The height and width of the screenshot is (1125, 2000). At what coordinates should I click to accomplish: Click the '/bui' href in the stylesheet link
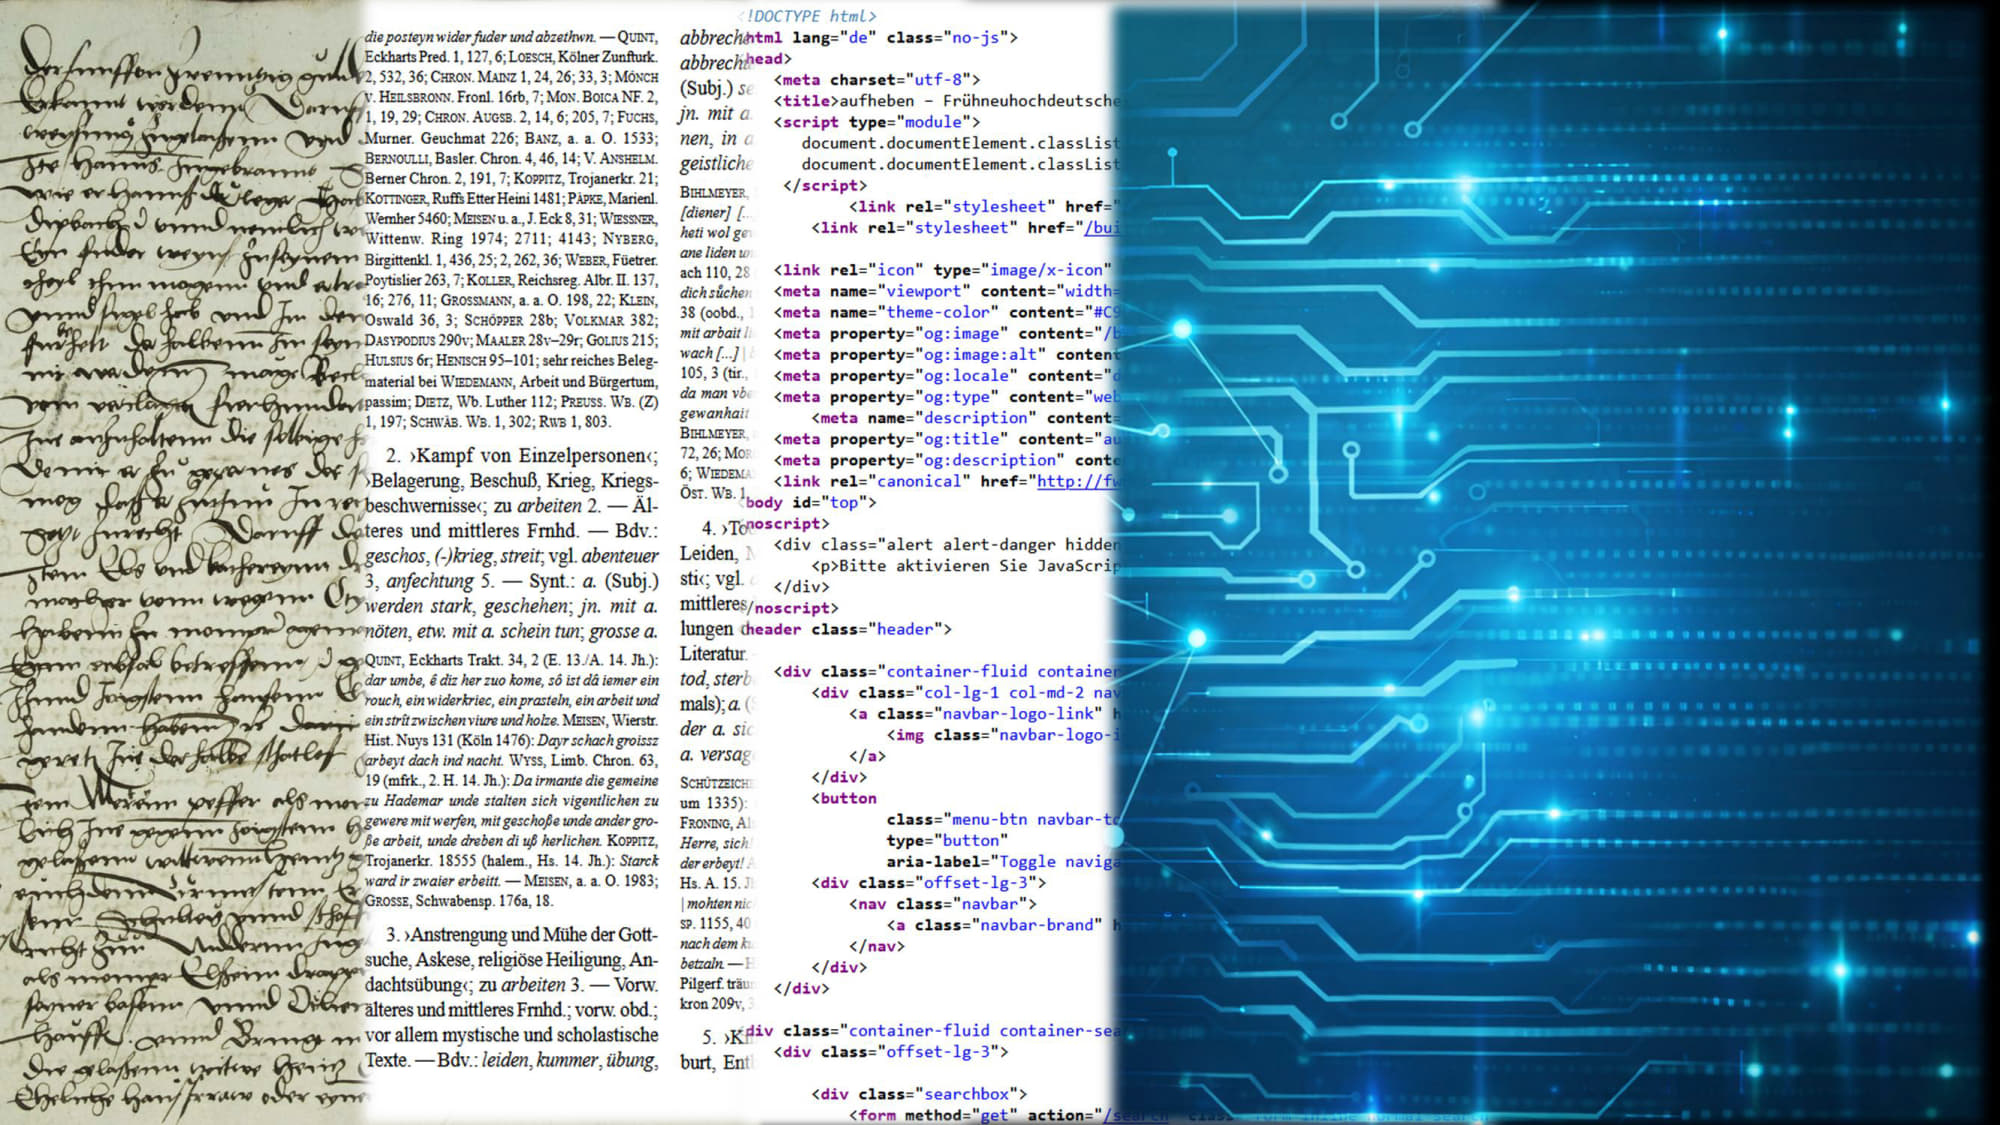coord(1101,227)
